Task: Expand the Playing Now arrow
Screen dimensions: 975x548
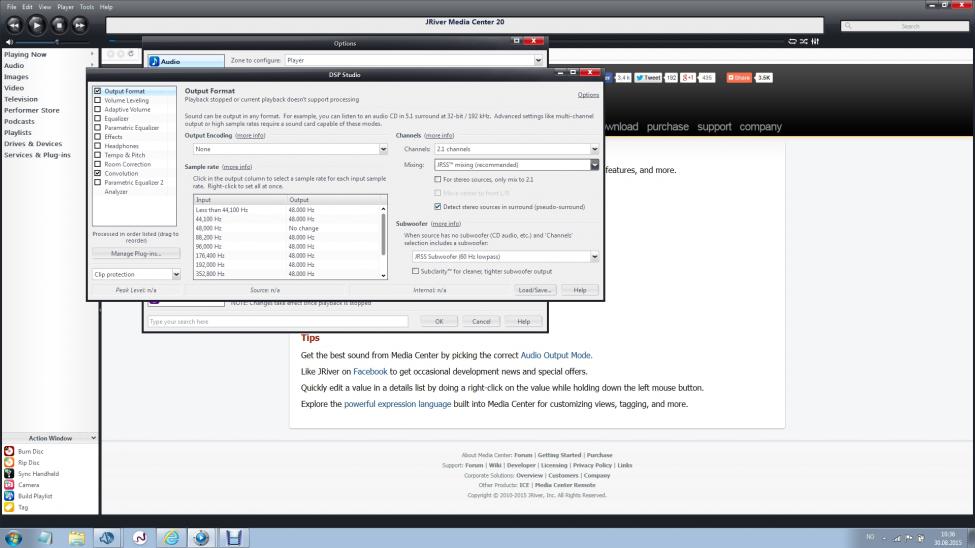Action: click(x=92, y=55)
